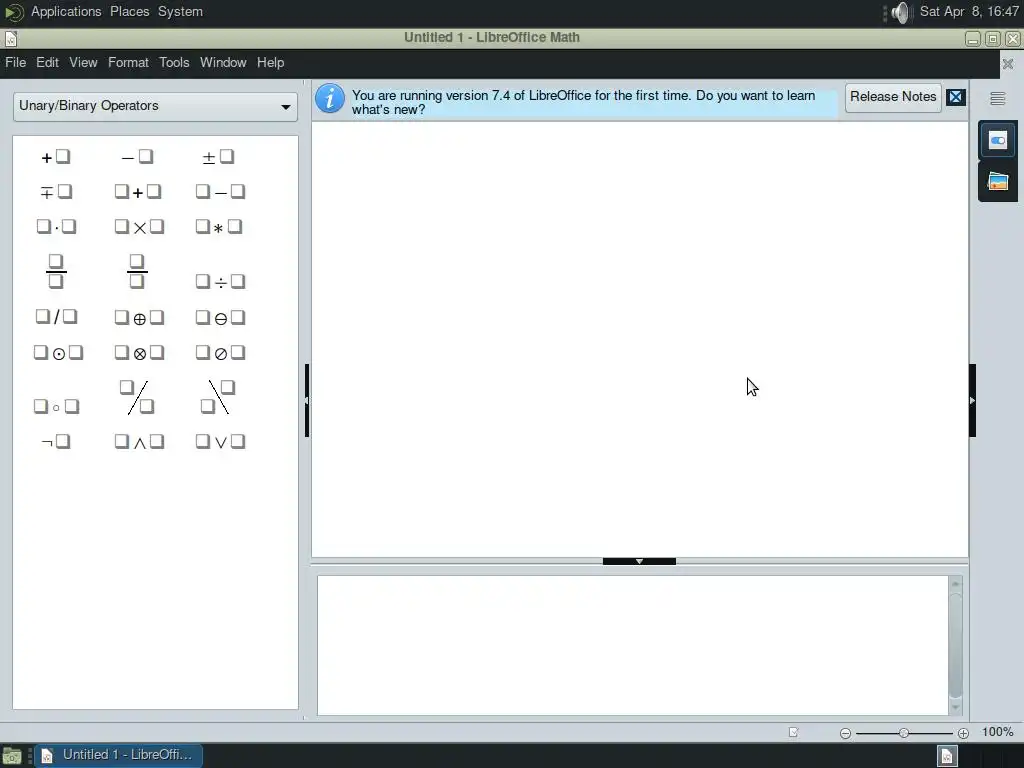Image resolution: width=1024 pixels, height=768 pixels.
Task: Close the document using menu bar X
Action: click(1008, 64)
